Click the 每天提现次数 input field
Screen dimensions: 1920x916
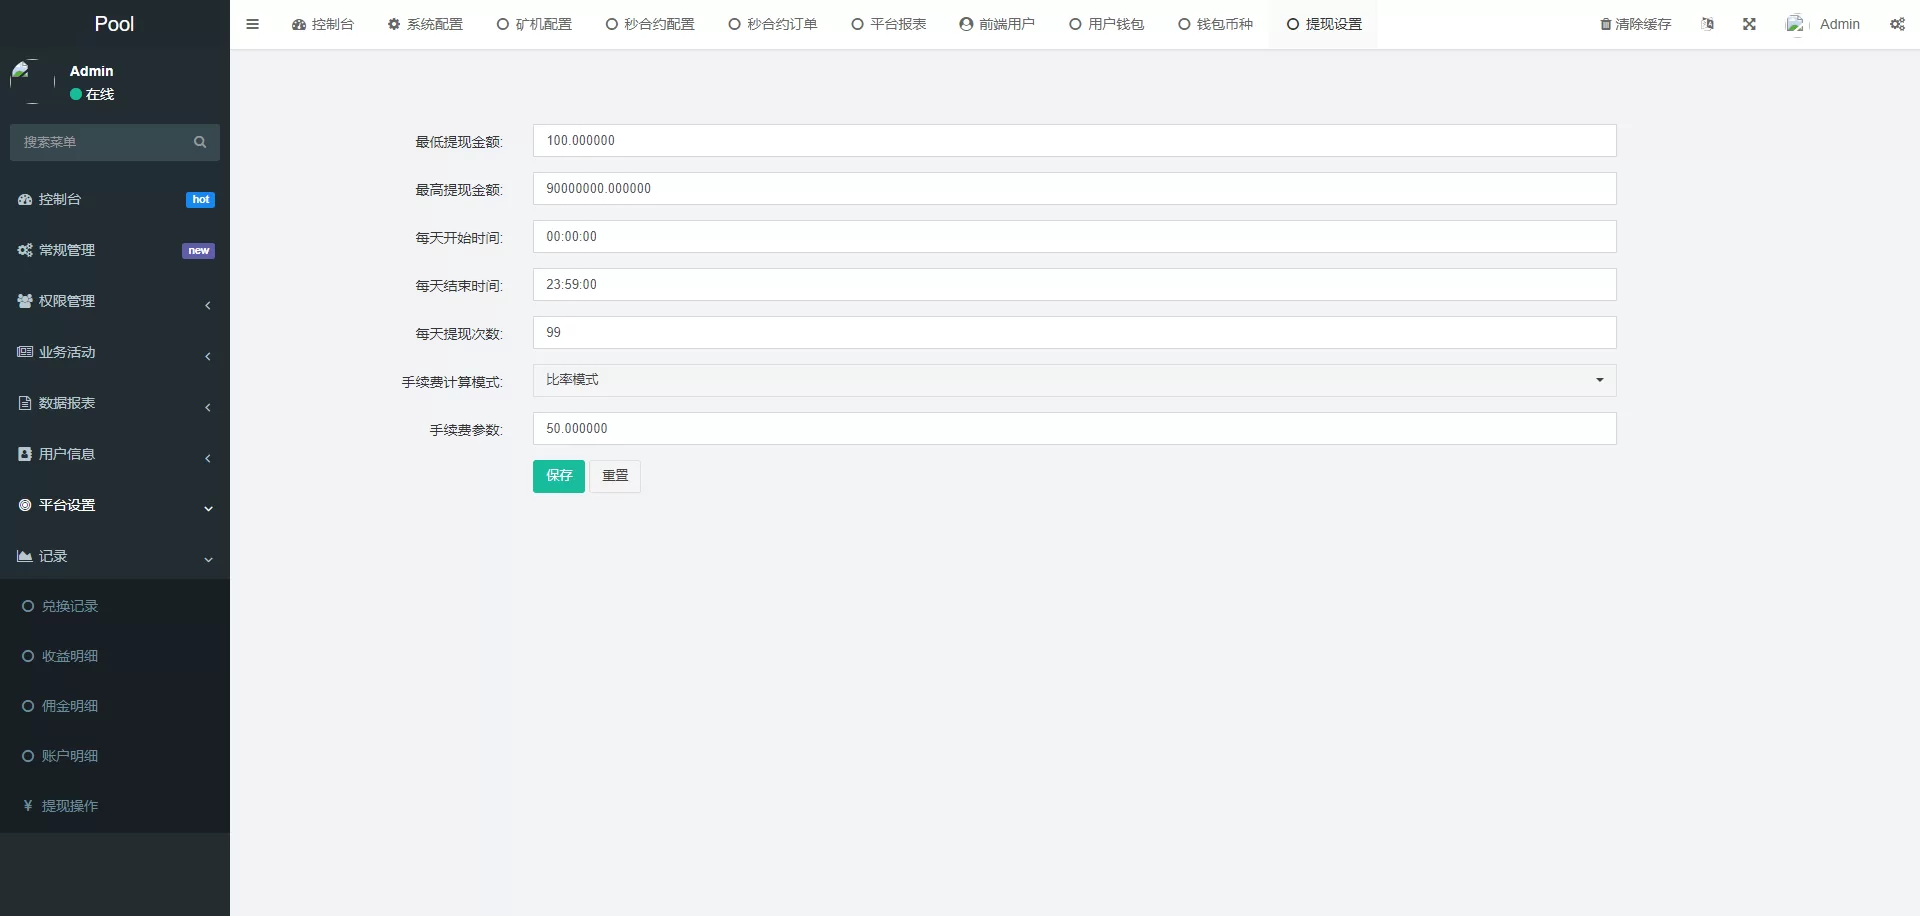coord(1074,333)
